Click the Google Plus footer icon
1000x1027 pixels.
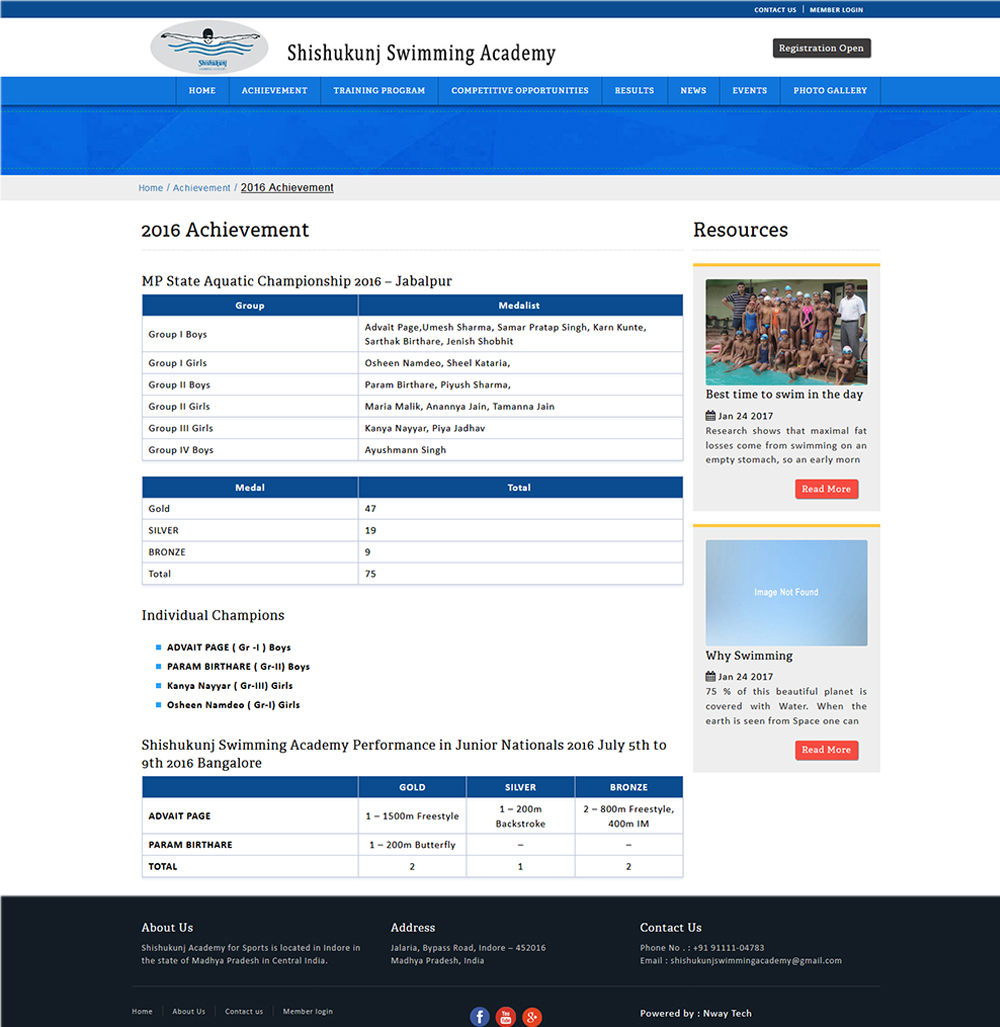tap(532, 1016)
